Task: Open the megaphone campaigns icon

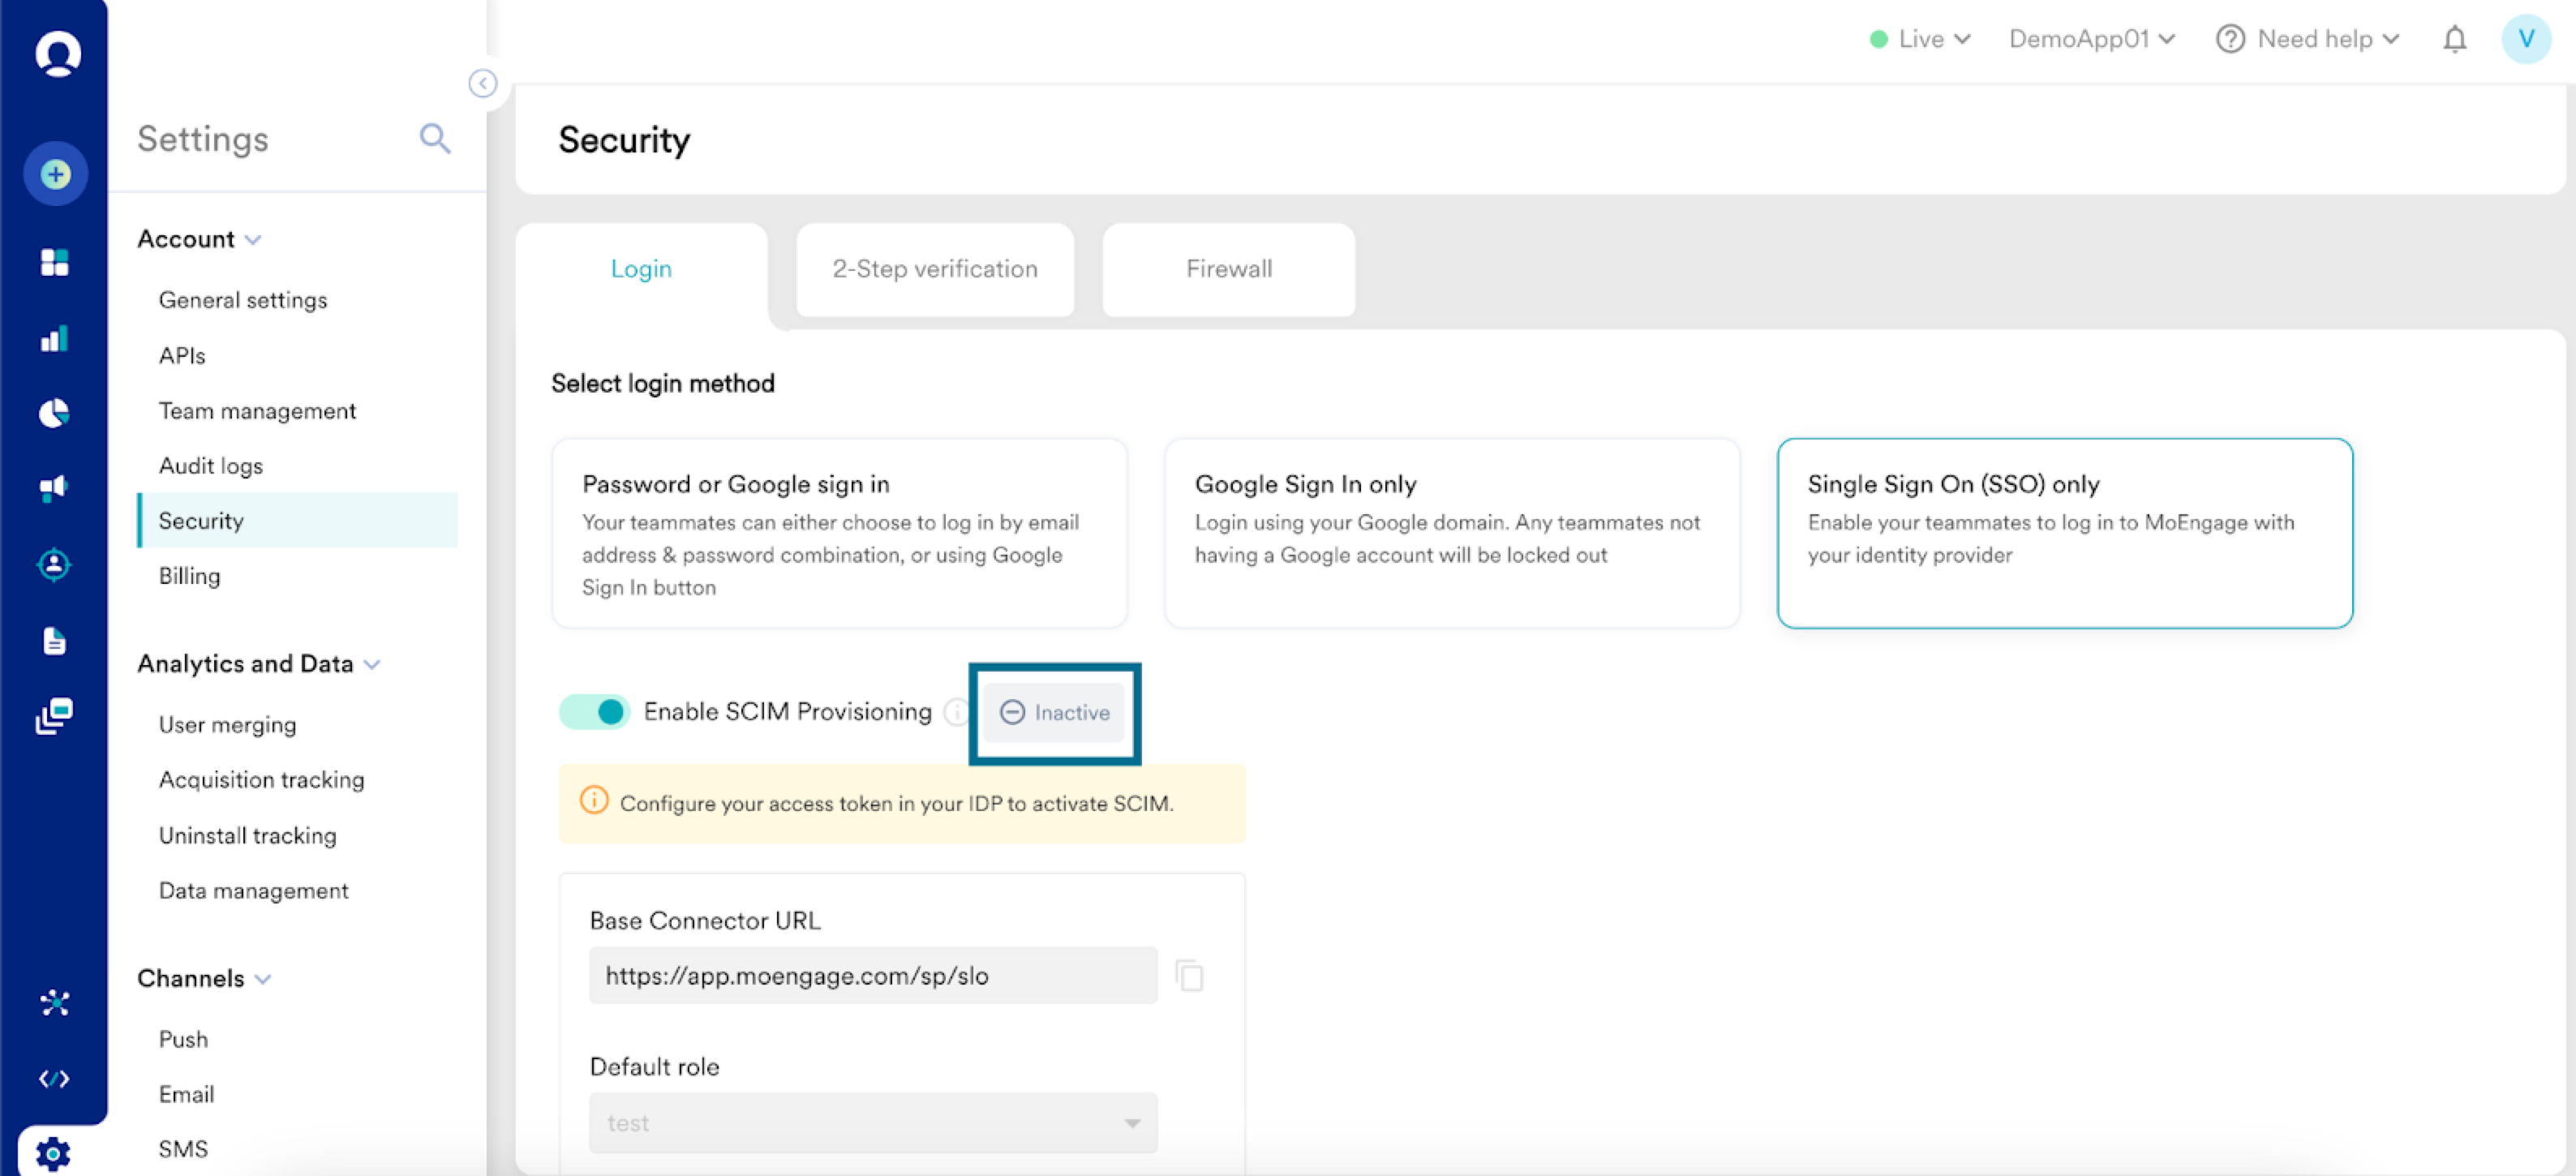Action: (54, 487)
